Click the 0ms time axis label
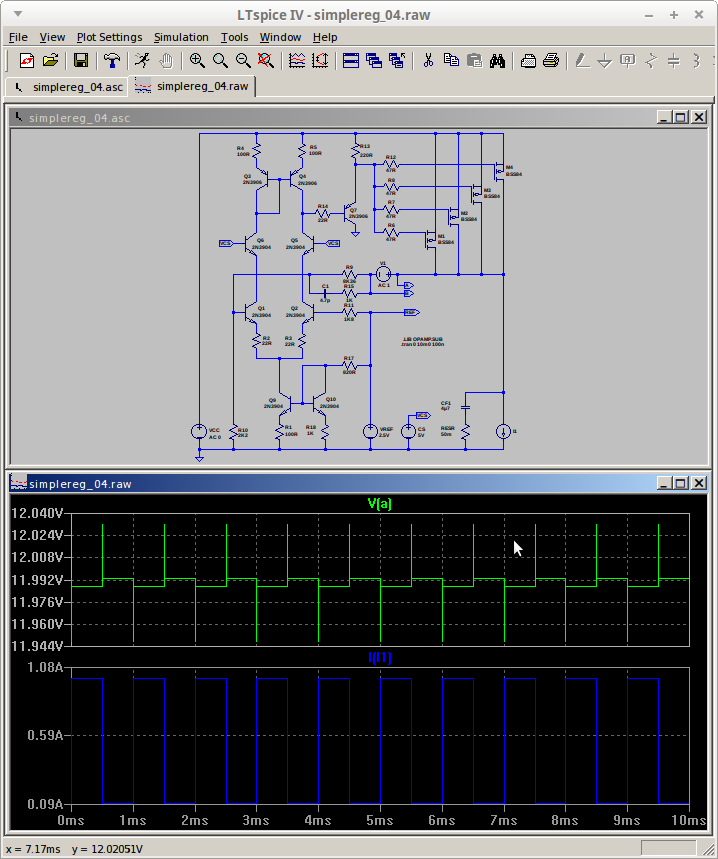718x859 pixels. point(71,820)
